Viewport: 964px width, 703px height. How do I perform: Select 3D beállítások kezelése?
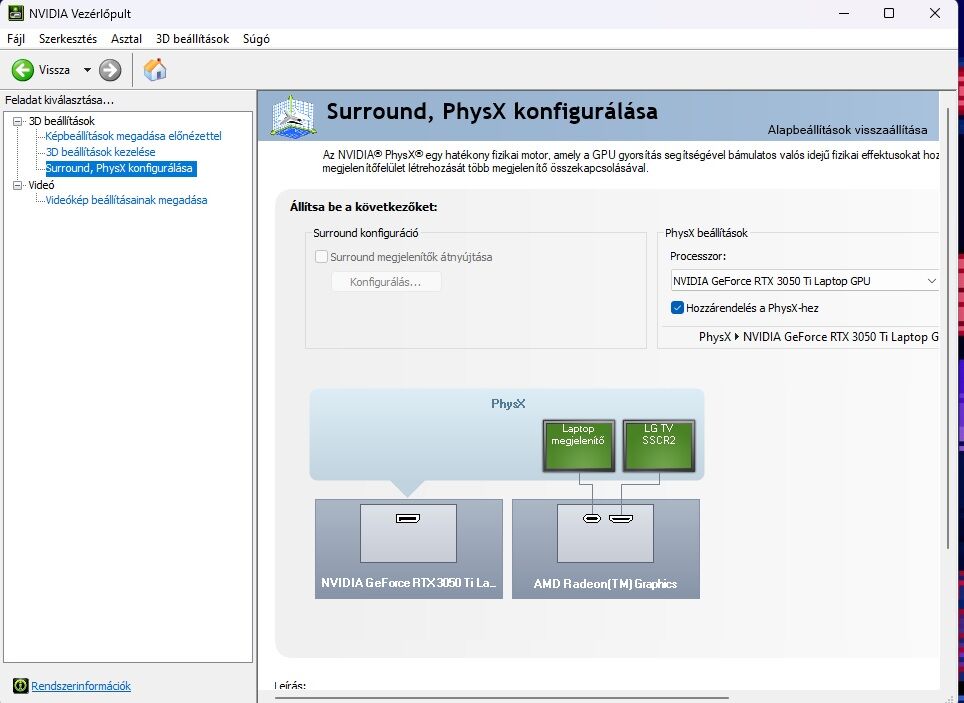[100, 152]
